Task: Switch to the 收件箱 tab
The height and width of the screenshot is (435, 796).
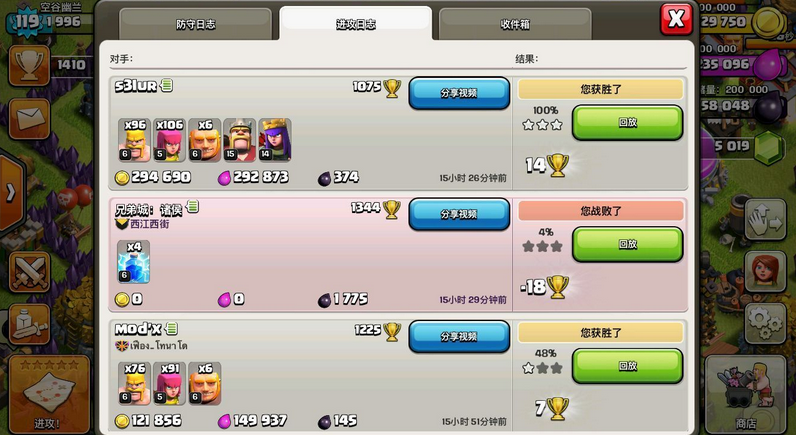Action: coord(515,24)
